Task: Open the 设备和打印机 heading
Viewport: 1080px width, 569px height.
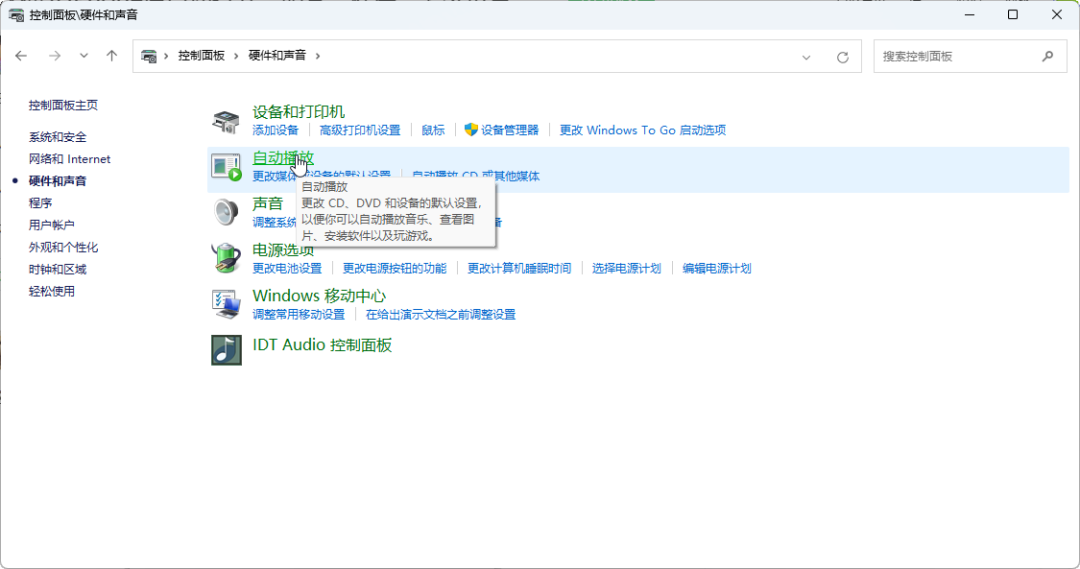Action: tap(298, 112)
